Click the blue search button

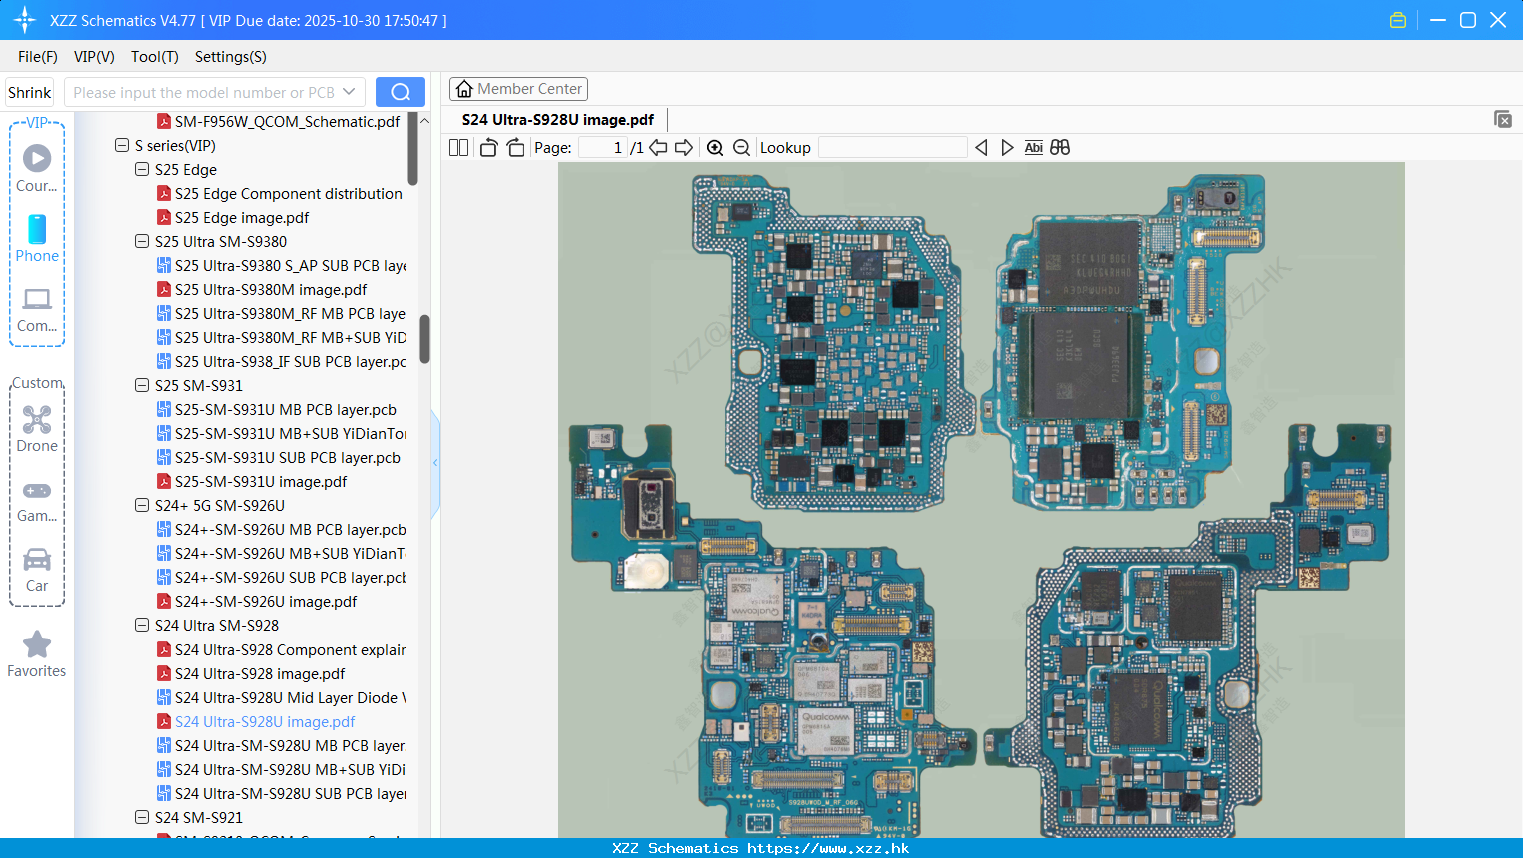tap(400, 92)
